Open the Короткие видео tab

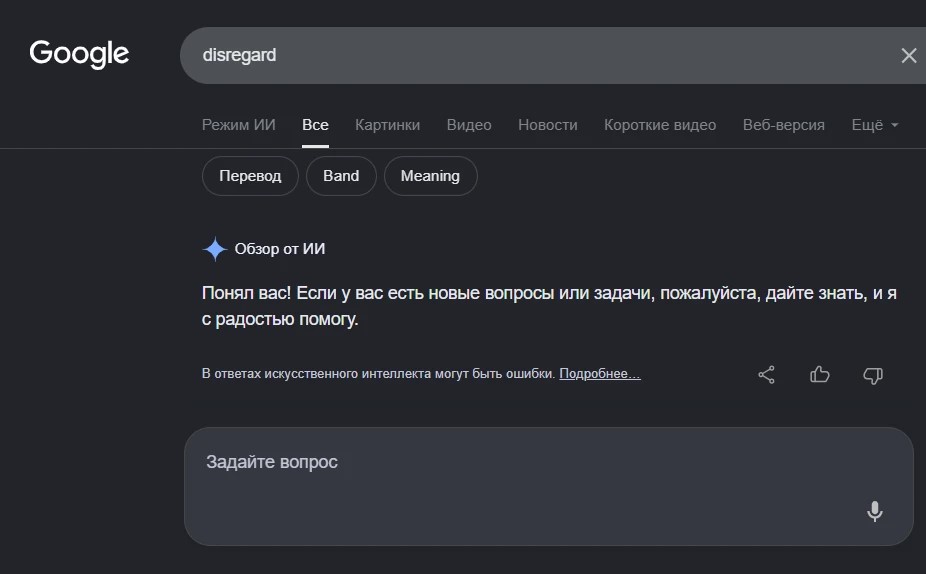(x=660, y=125)
